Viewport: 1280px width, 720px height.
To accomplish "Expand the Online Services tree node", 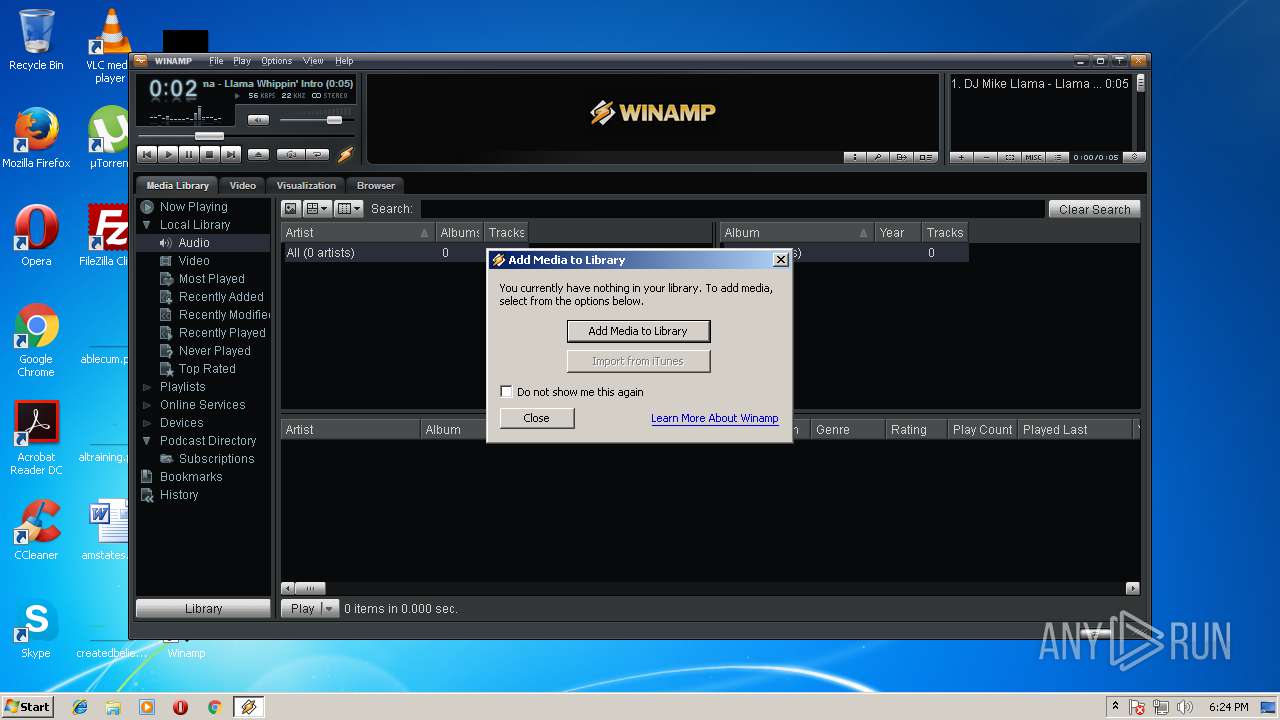I will 147,405.
